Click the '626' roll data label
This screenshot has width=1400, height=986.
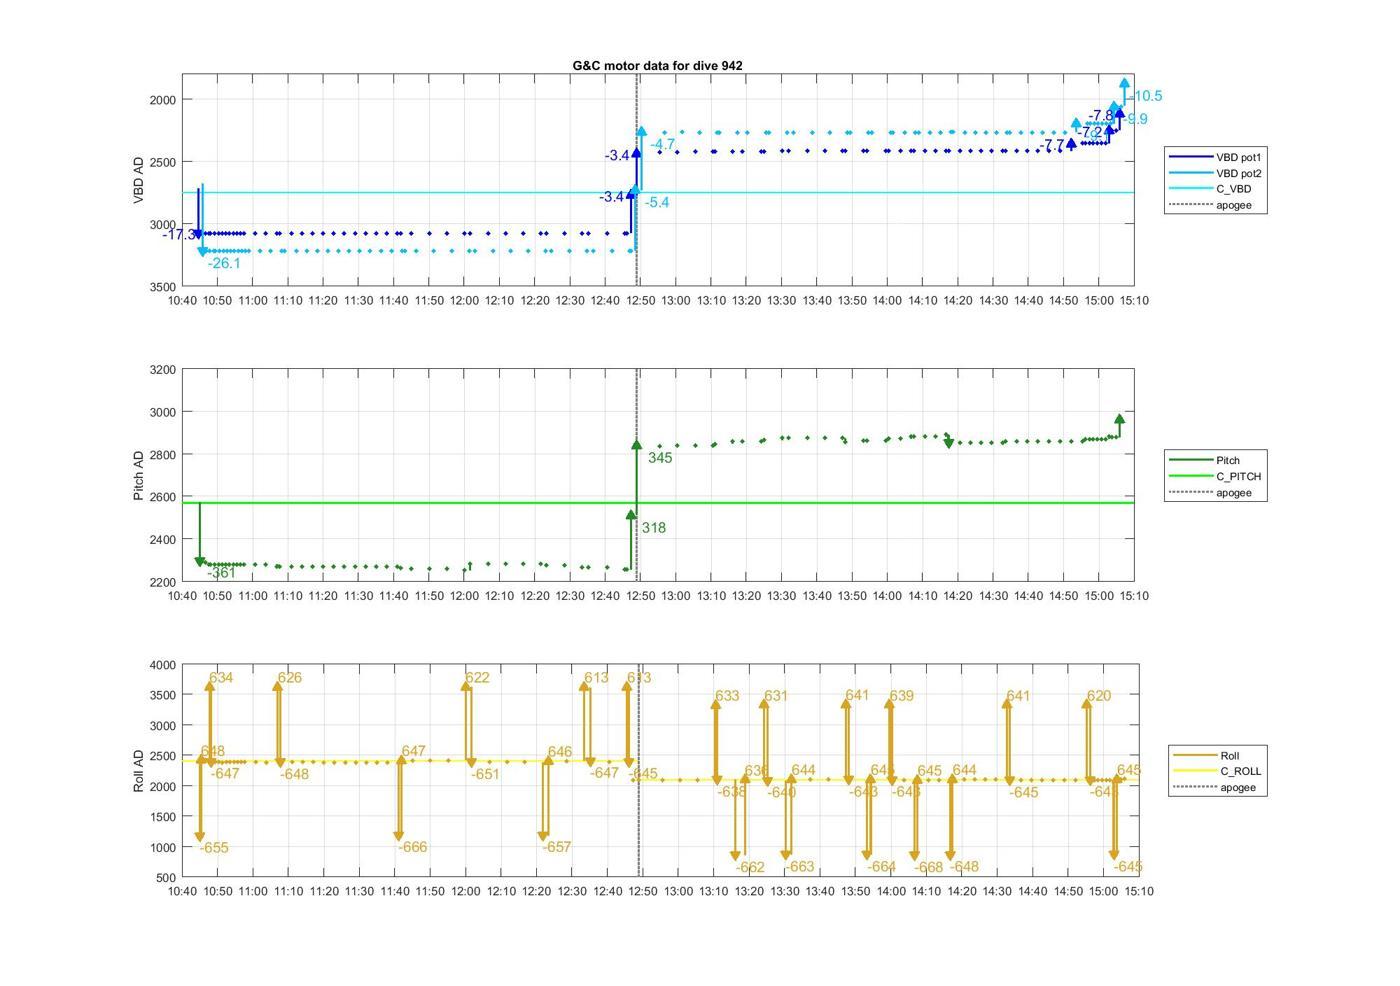(x=290, y=678)
